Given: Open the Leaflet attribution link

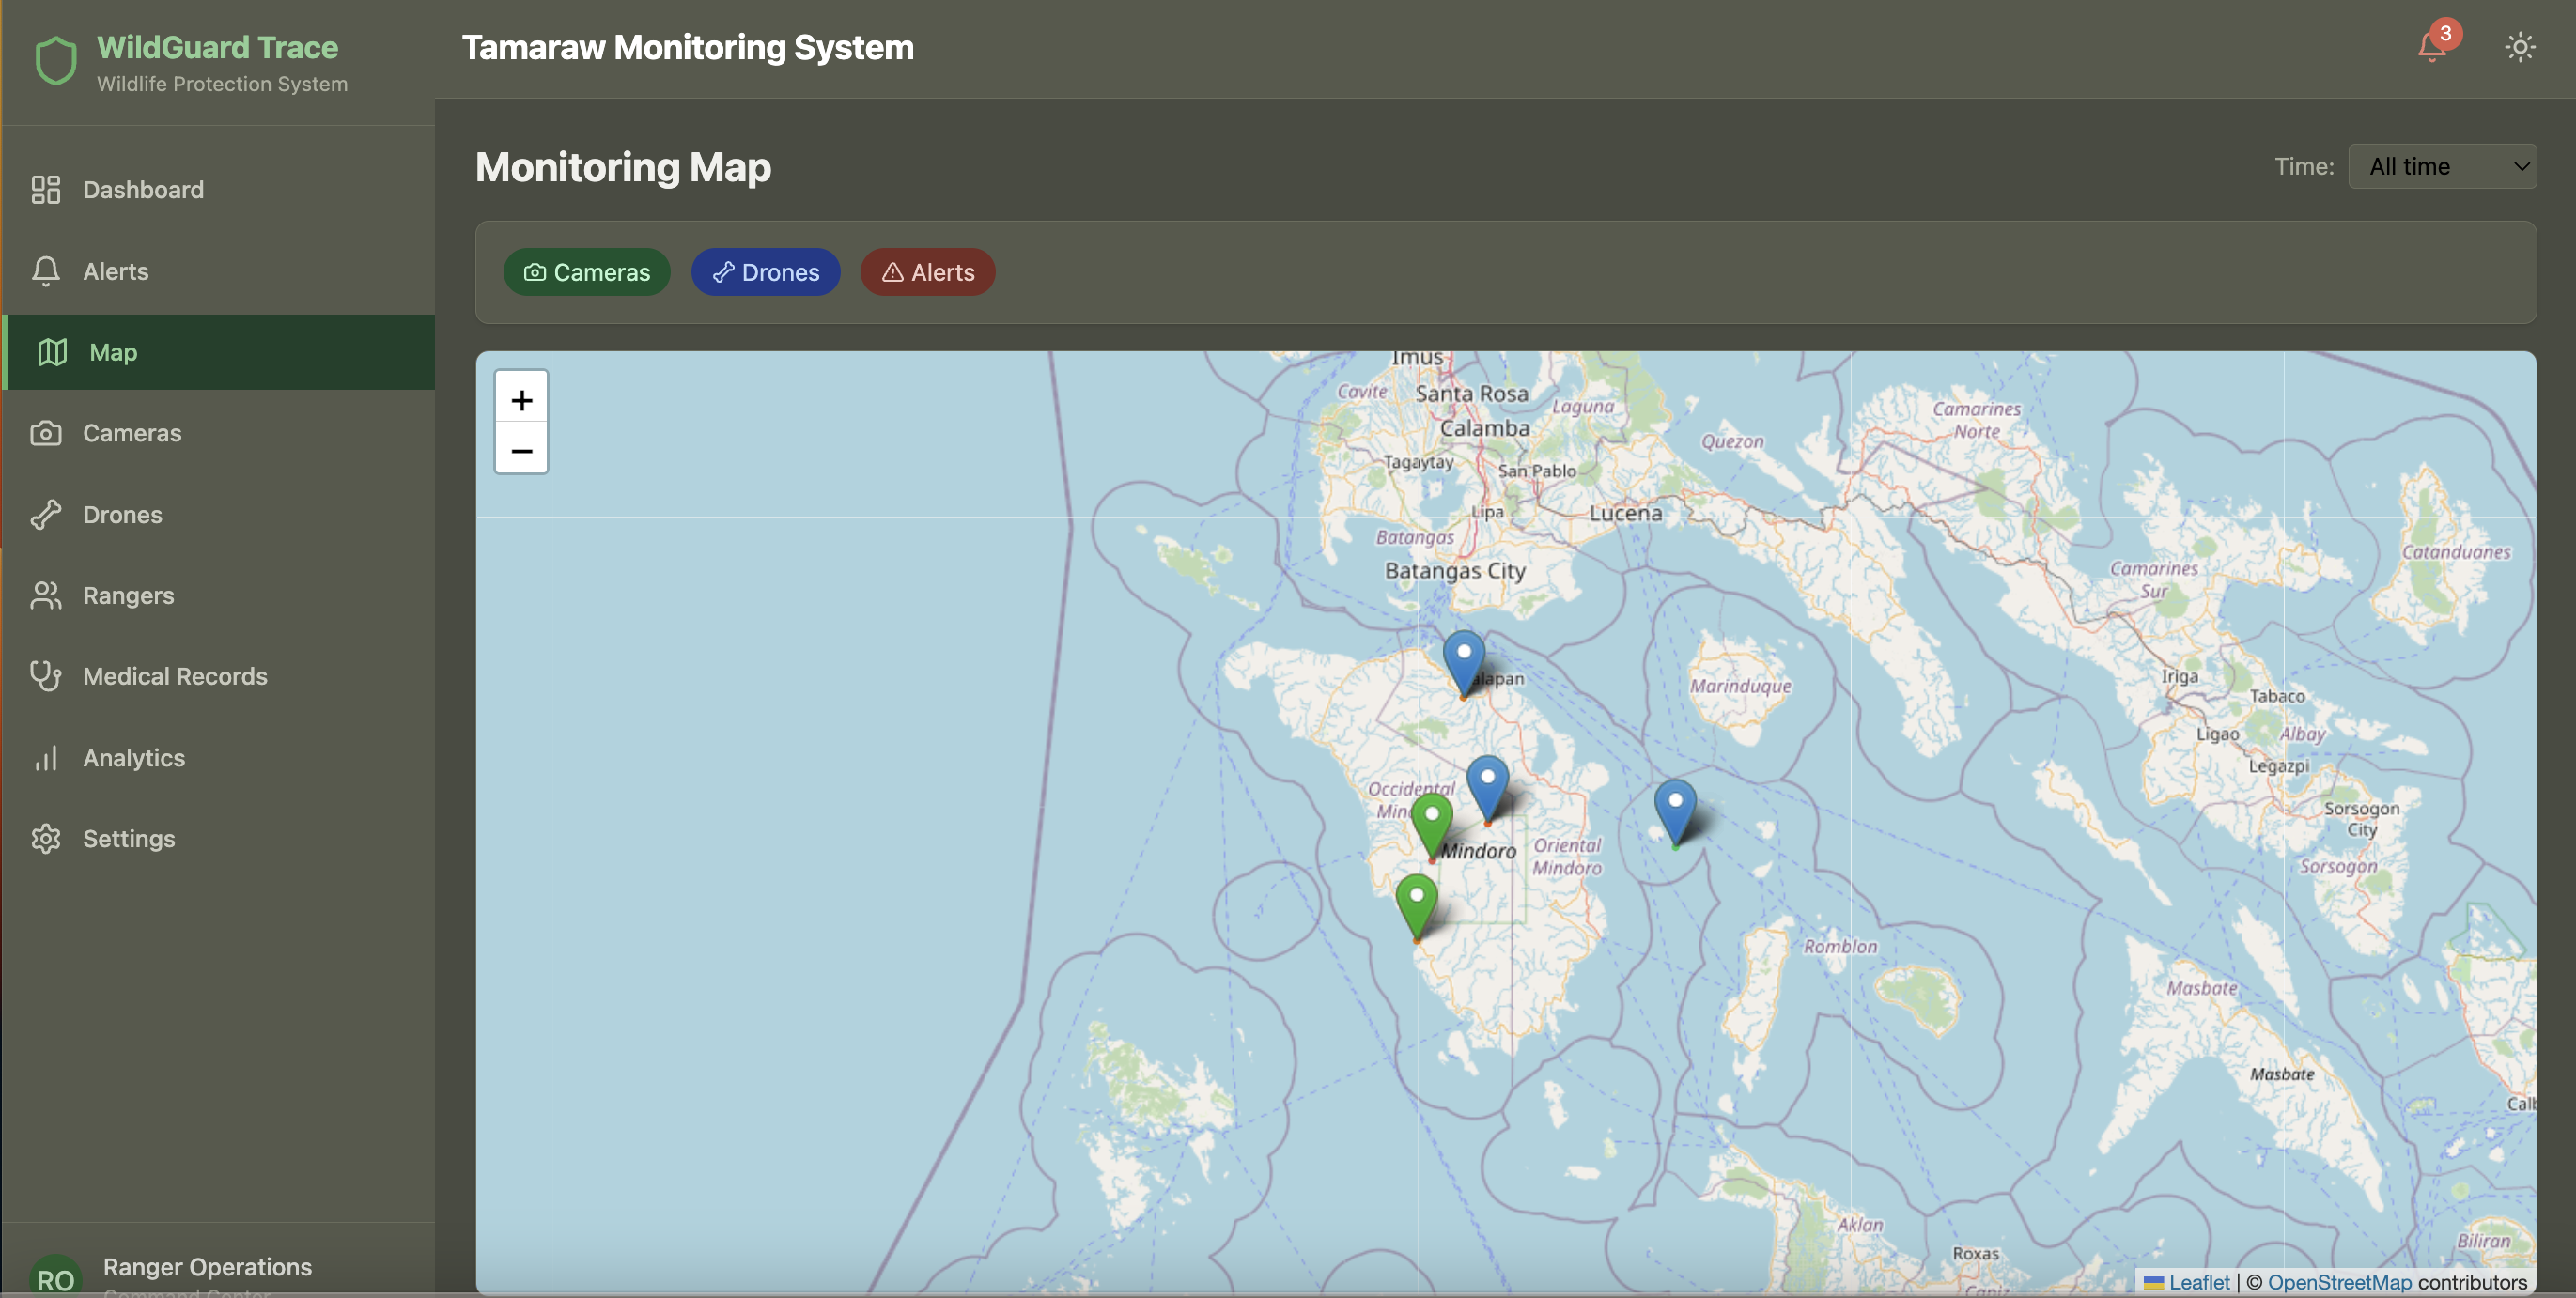Looking at the screenshot, I should (x=2198, y=1282).
